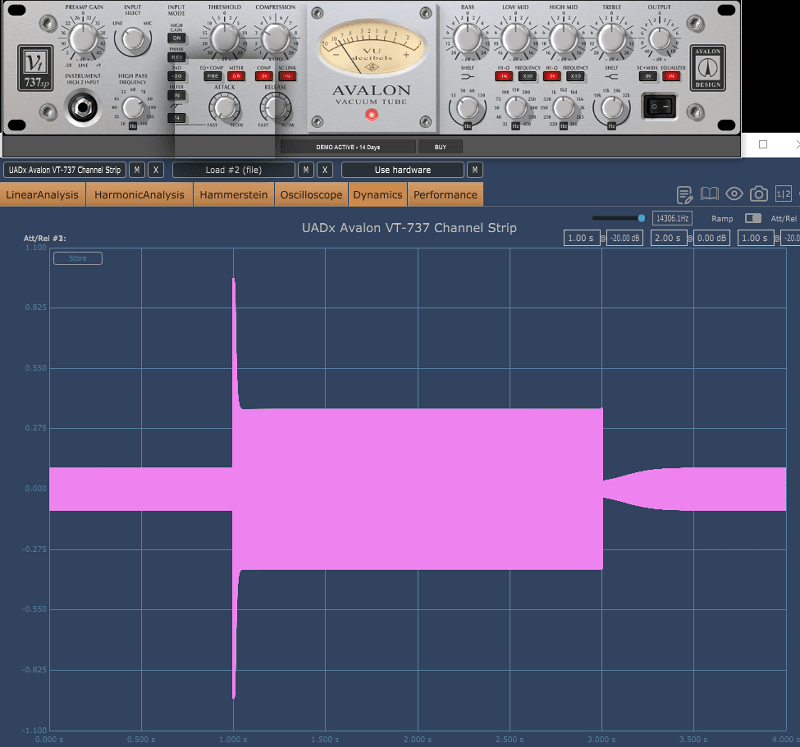
Task: Toggle the eye visibility icon in toolbar
Action: 734,194
